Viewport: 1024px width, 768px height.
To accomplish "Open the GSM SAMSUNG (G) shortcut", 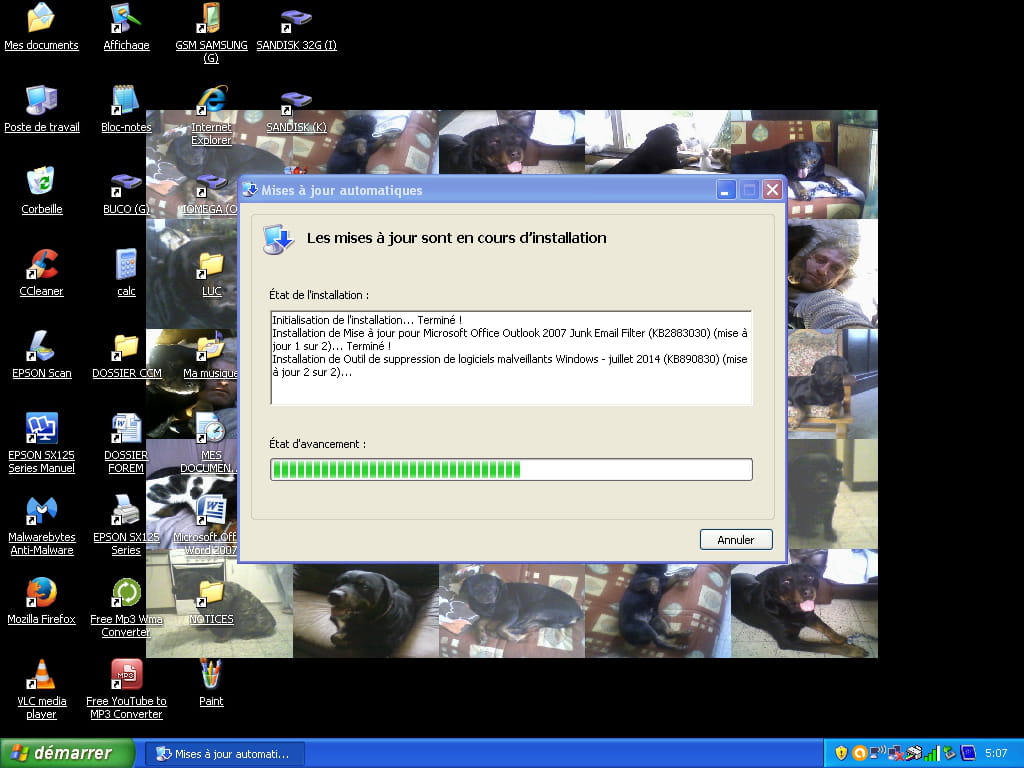I will pyautogui.click(x=211, y=18).
